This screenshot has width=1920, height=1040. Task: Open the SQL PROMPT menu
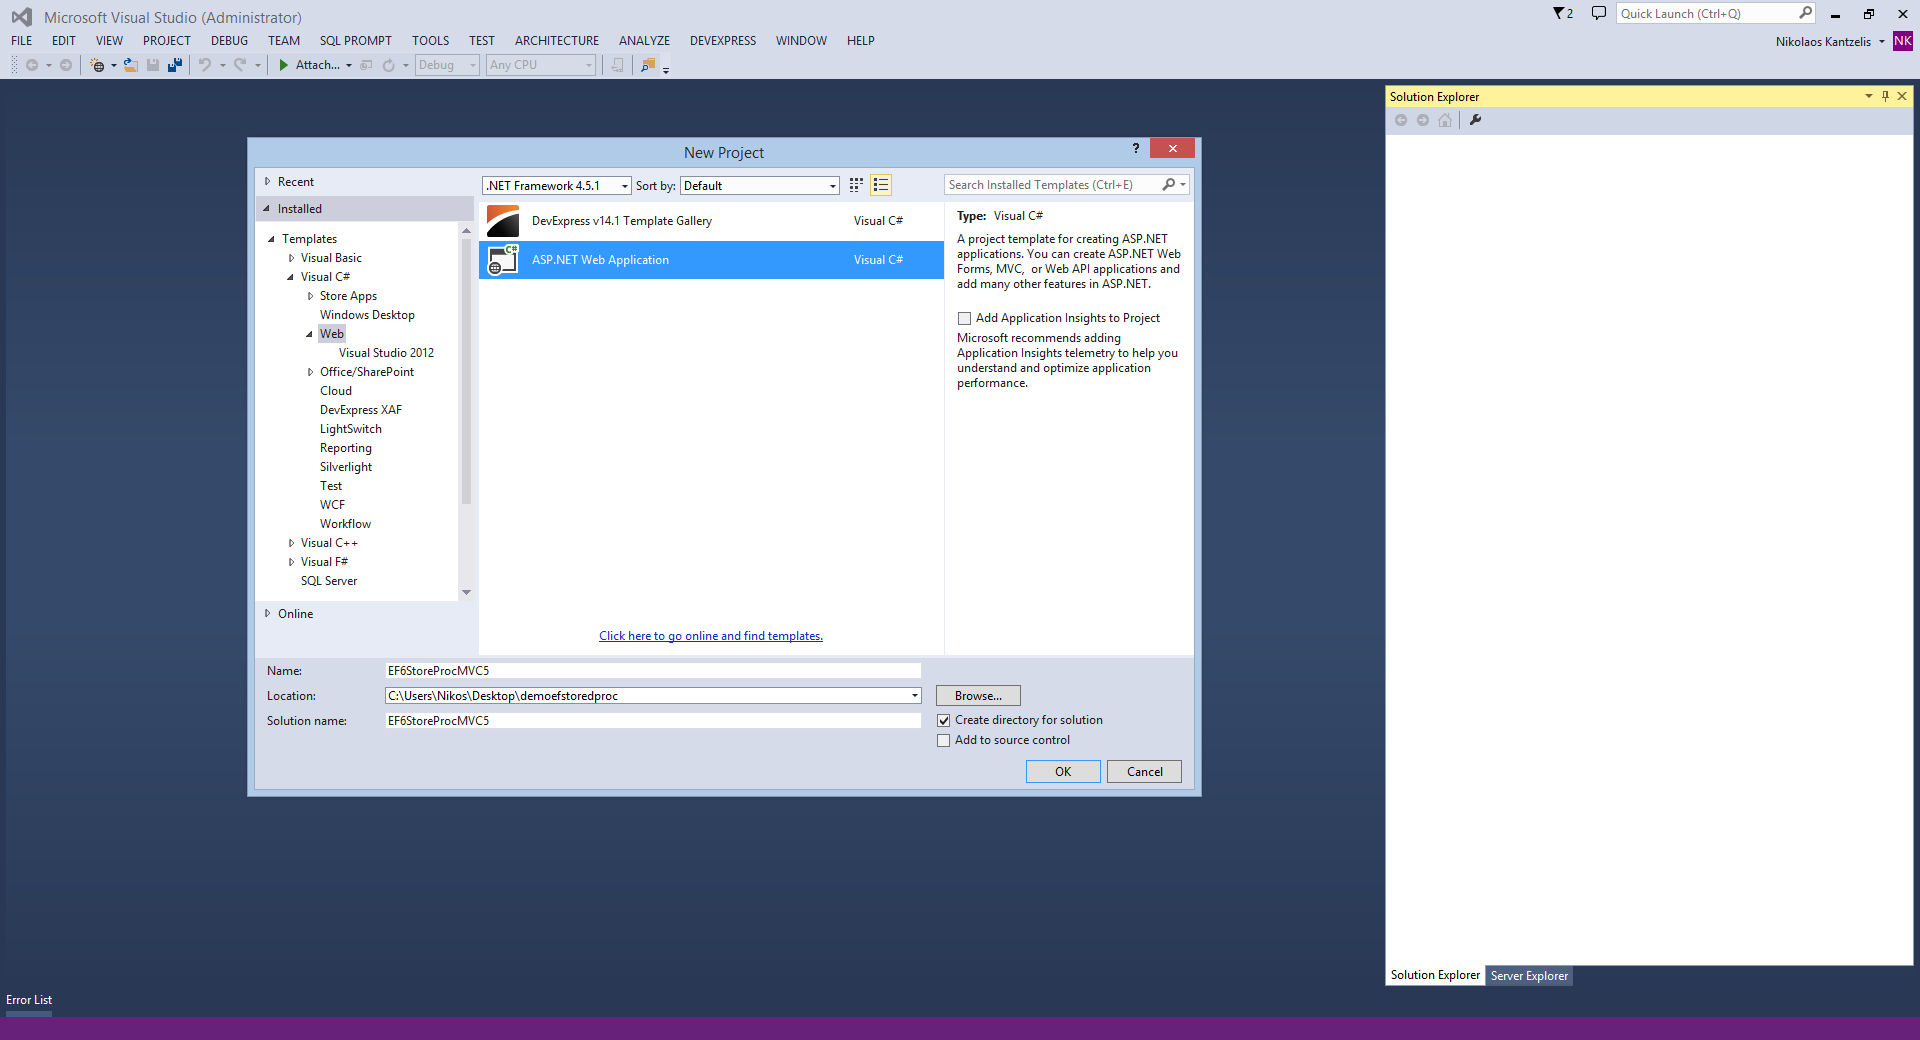[356, 41]
